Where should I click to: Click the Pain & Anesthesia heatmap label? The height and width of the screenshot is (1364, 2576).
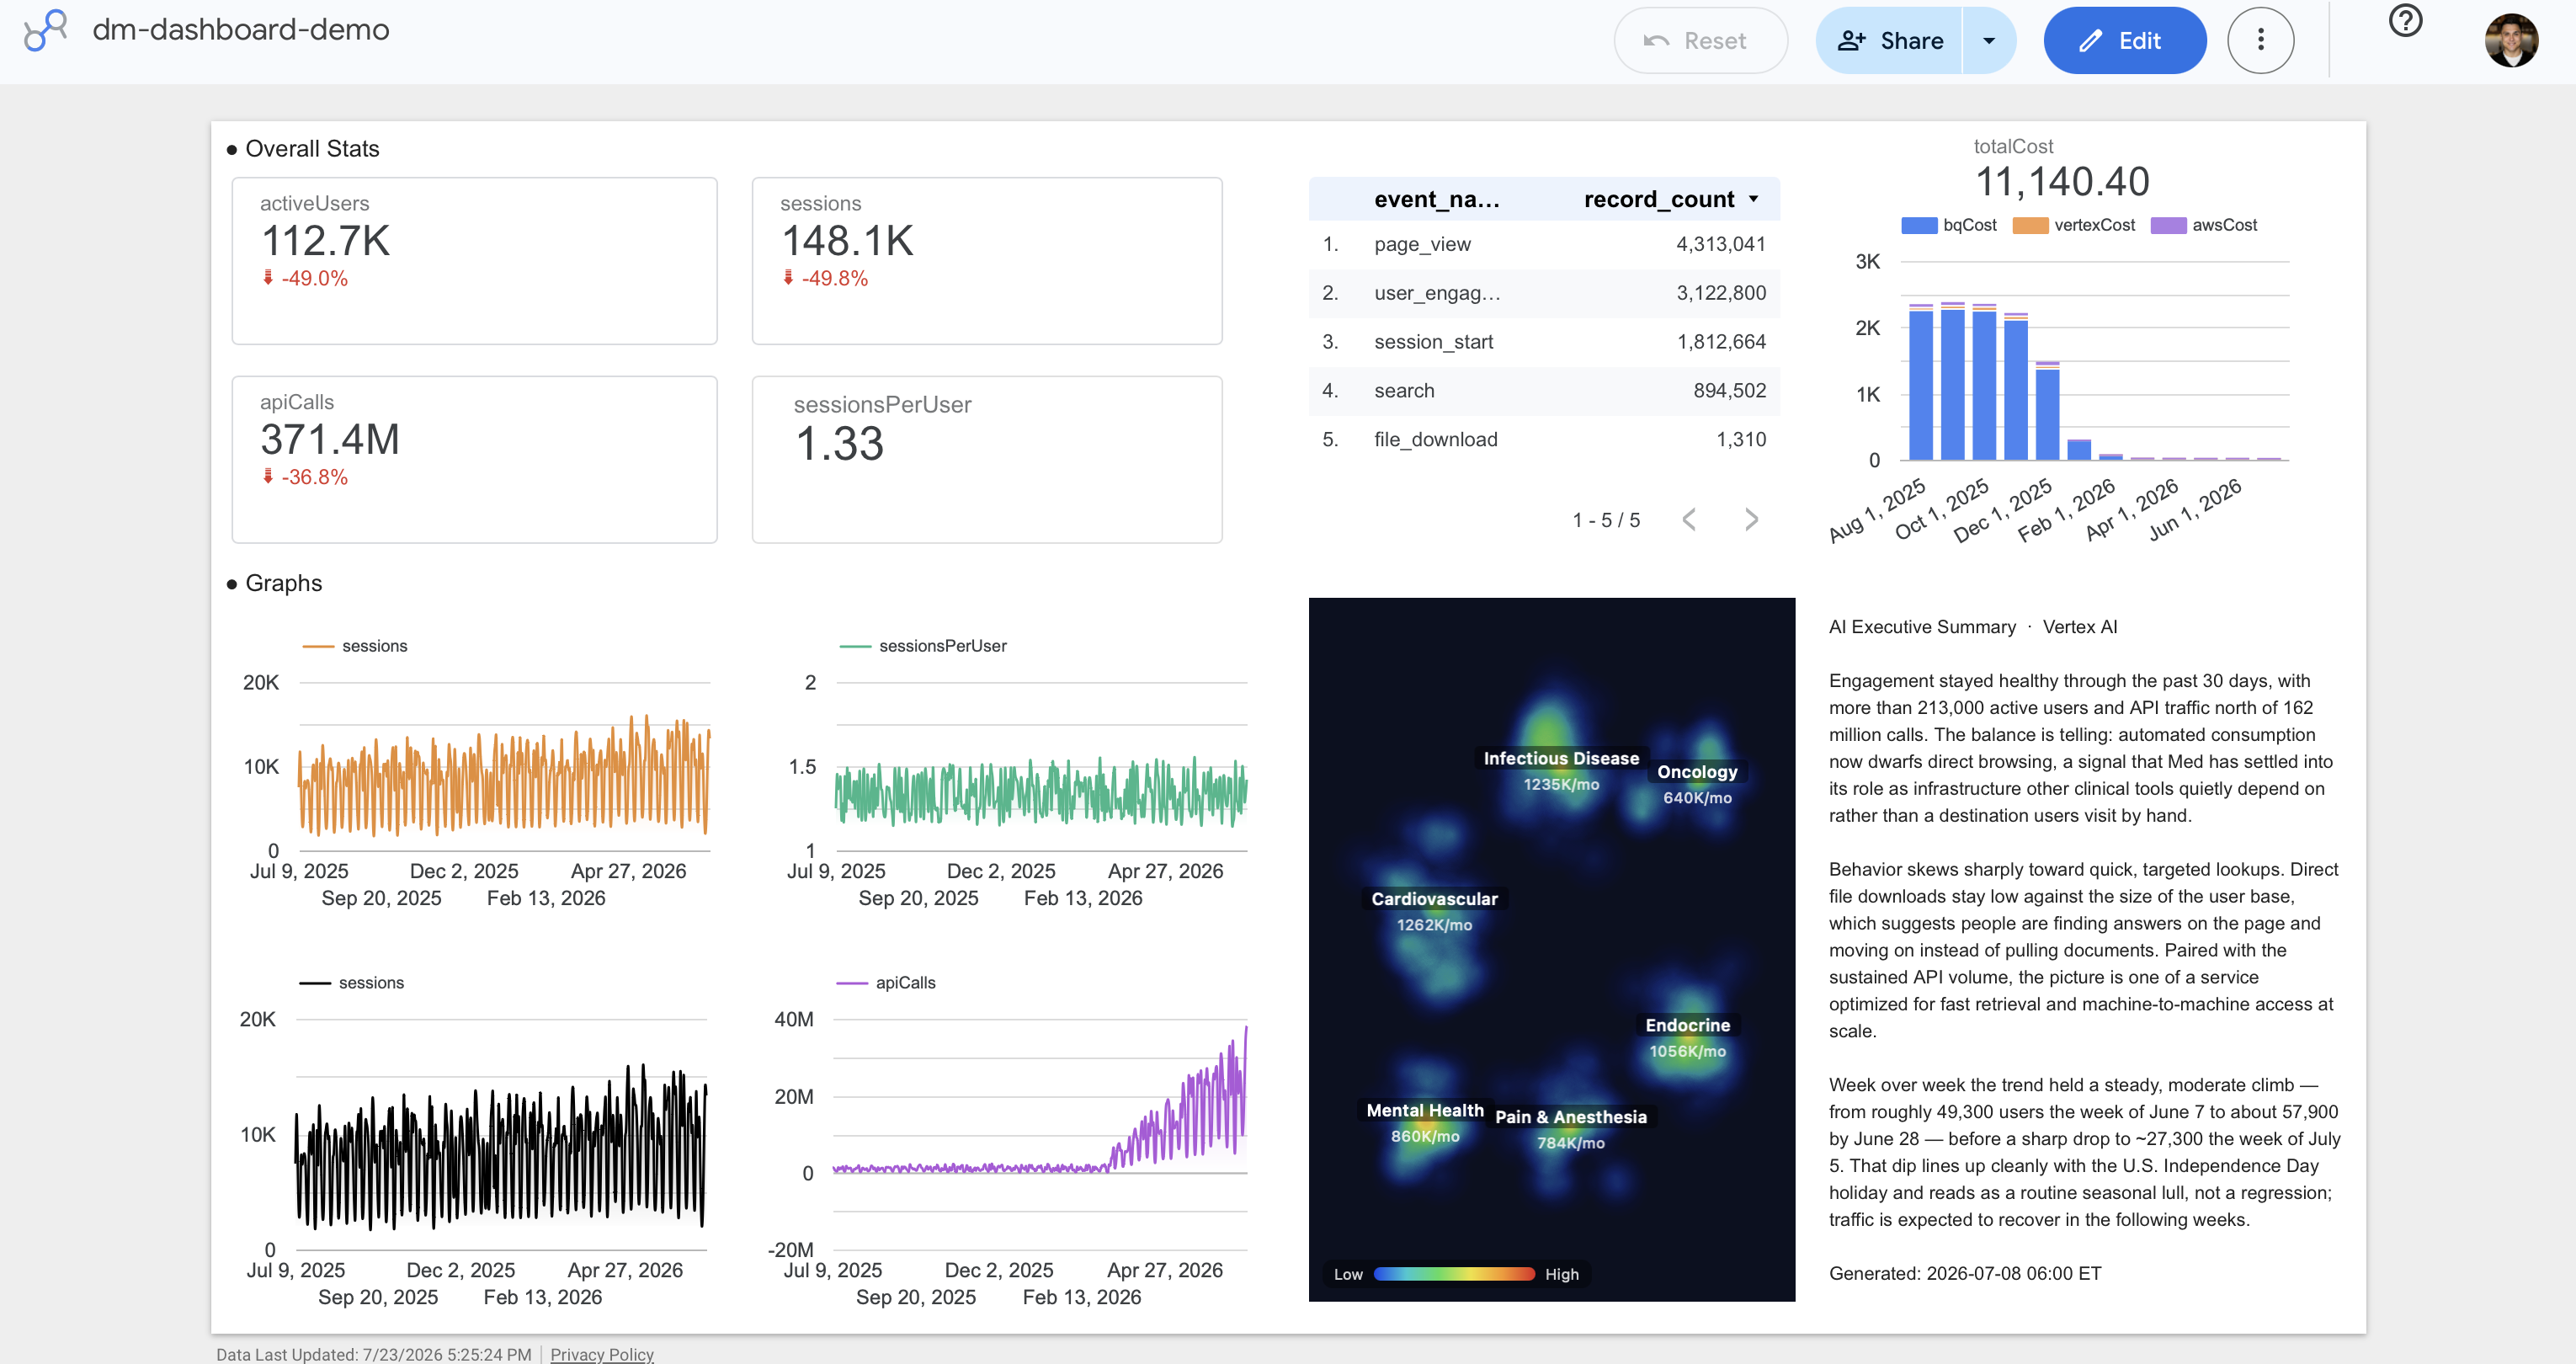1570,1117
